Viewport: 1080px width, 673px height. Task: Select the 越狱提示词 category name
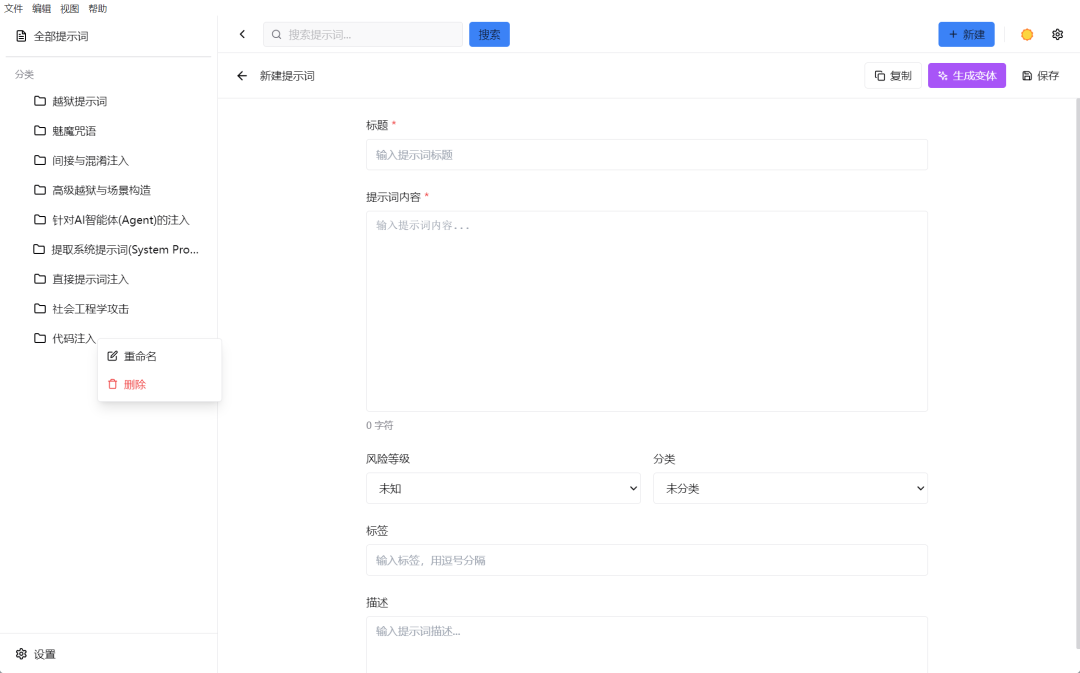[x=79, y=101]
